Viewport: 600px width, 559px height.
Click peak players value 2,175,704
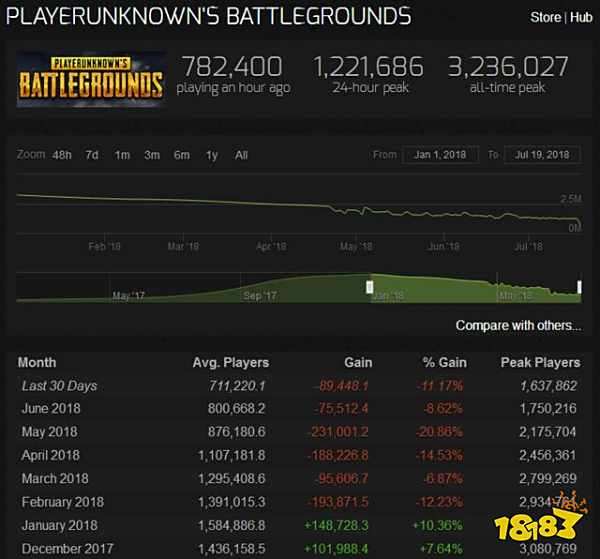(548, 432)
